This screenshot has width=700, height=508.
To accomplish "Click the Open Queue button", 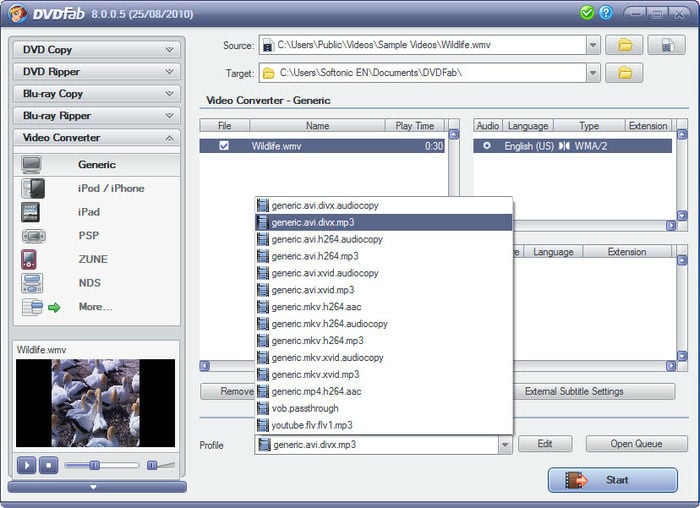I will pyautogui.click(x=636, y=444).
